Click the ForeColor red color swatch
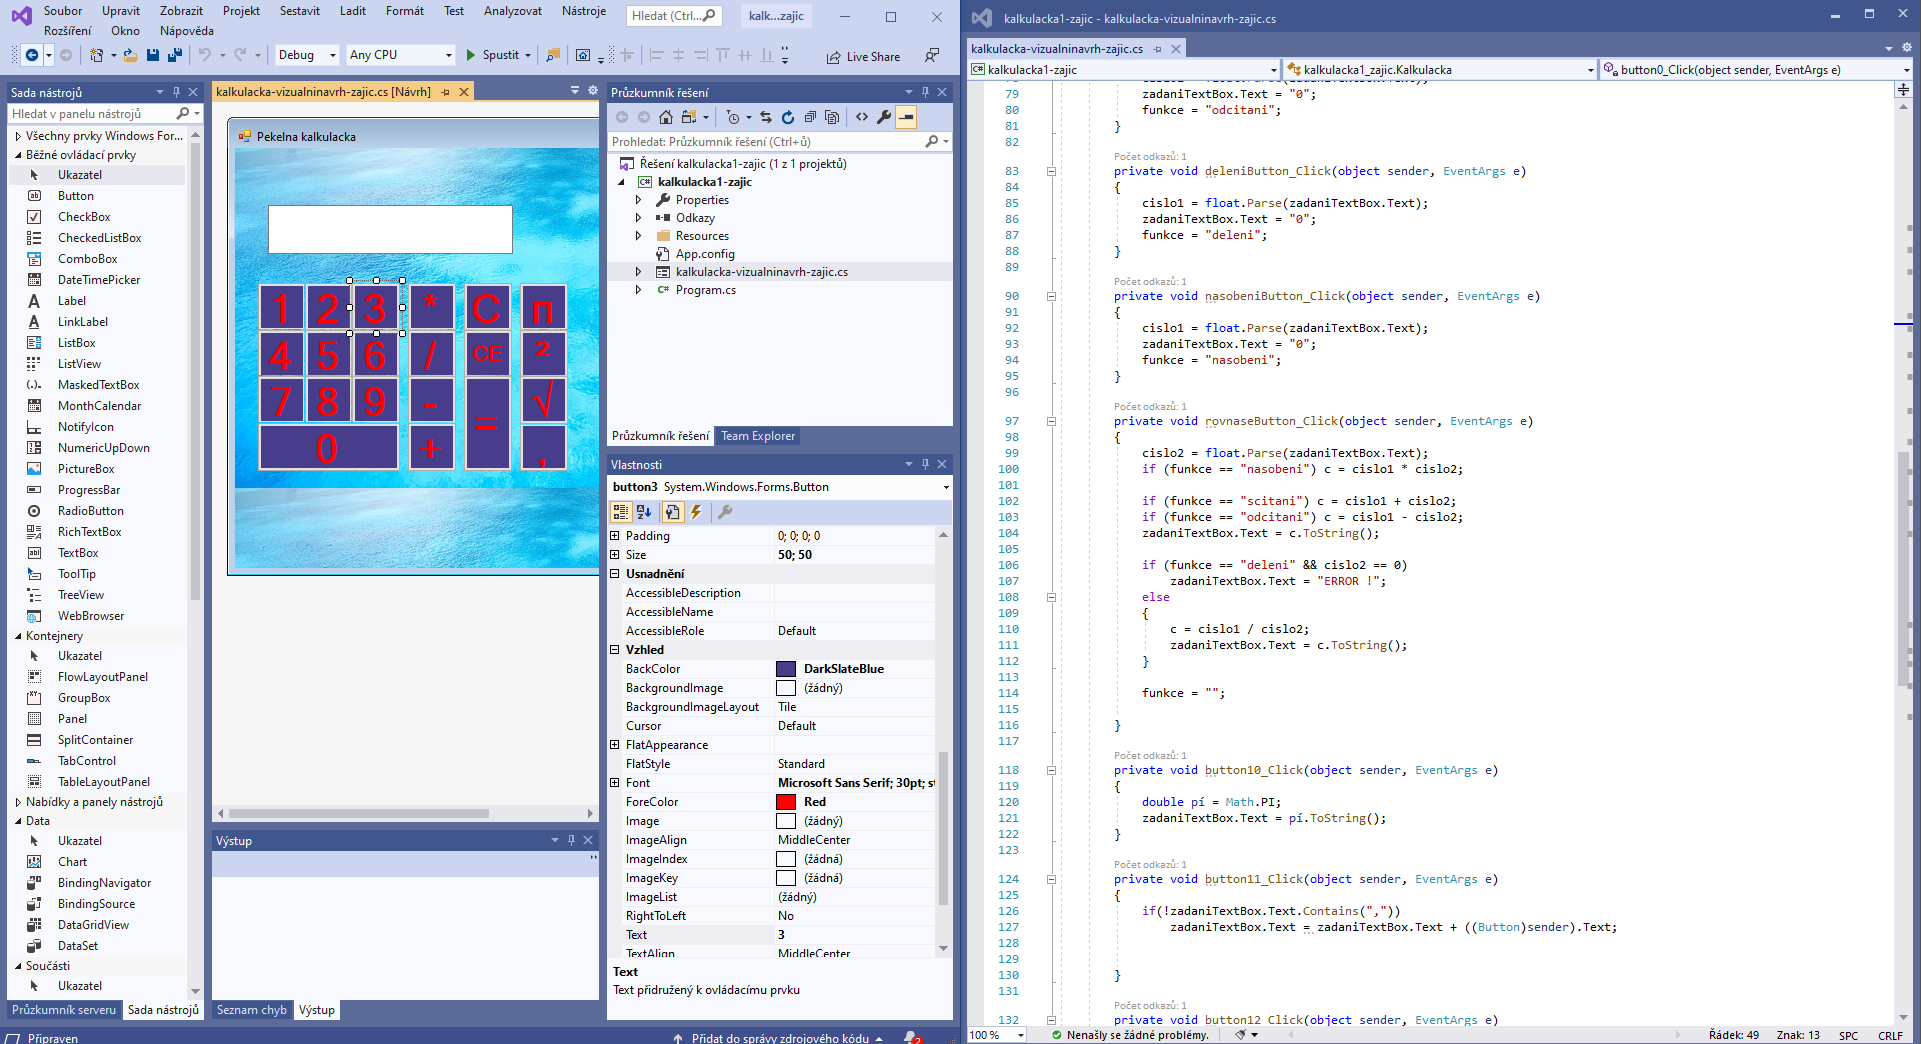This screenshot has height=1044, width=1921. (x=786, y=802)
